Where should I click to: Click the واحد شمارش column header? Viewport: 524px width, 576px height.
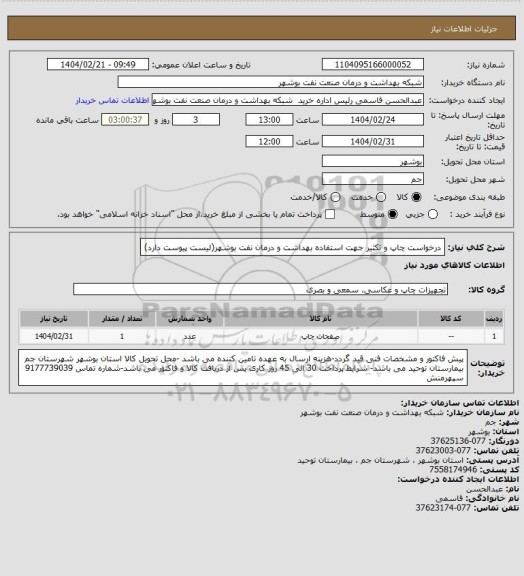(x=190, y=318)
